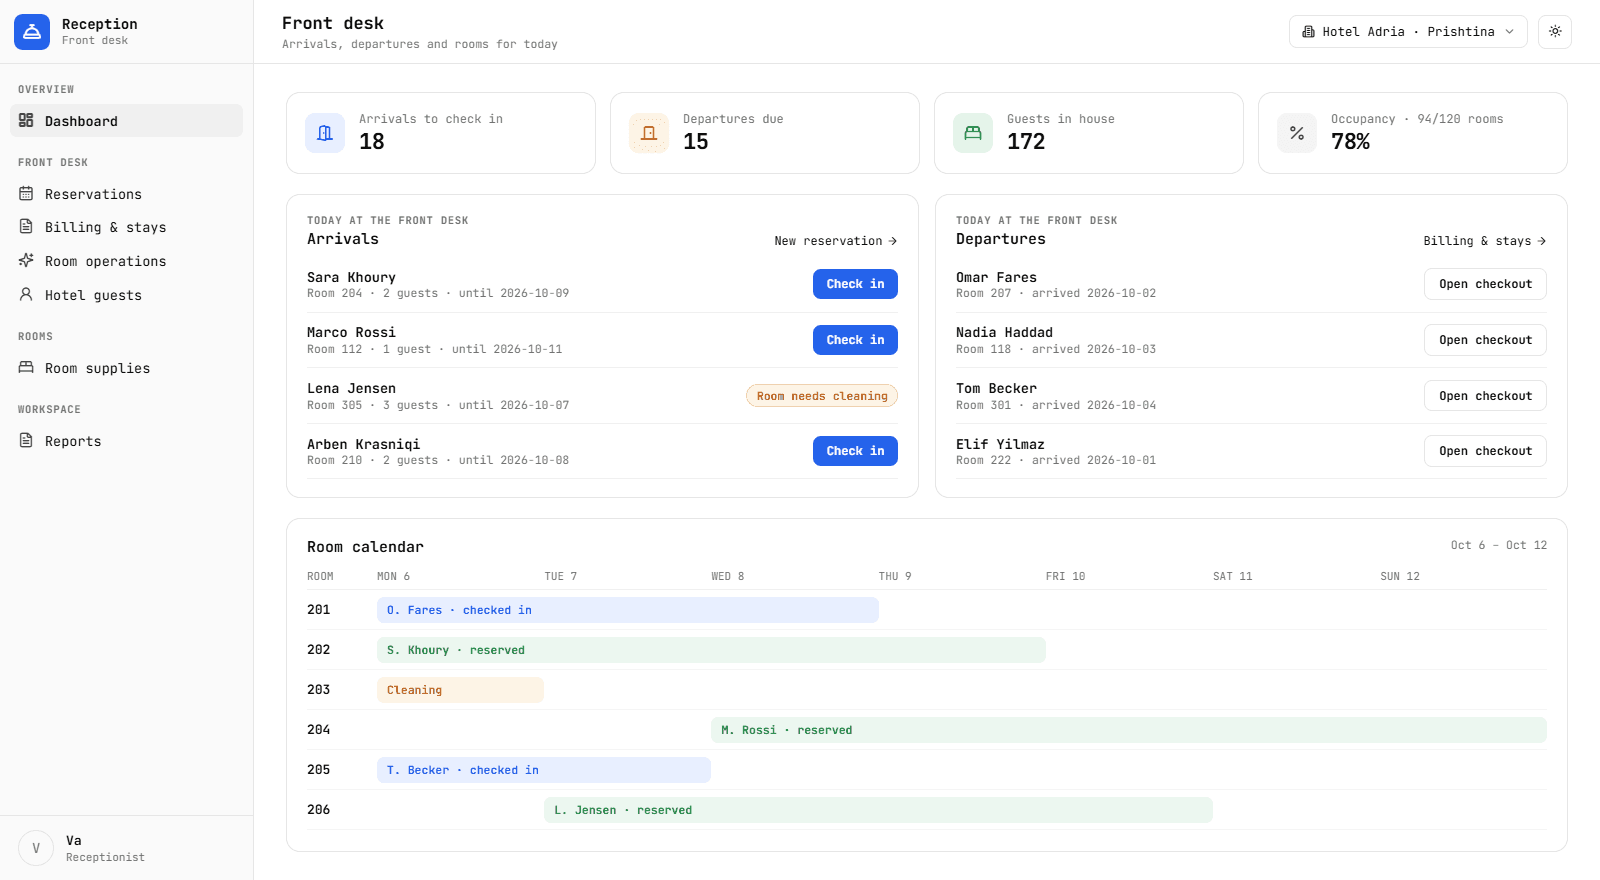Click the New reservation link

[836, 241]
